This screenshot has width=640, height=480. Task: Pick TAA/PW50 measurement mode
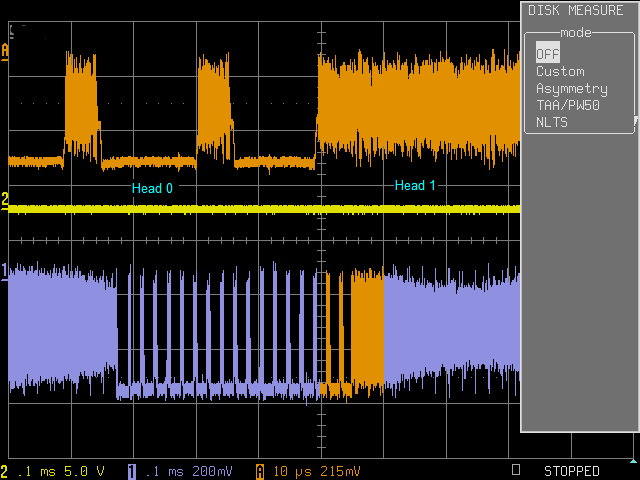pyautogui.click(x=568, y=105)
